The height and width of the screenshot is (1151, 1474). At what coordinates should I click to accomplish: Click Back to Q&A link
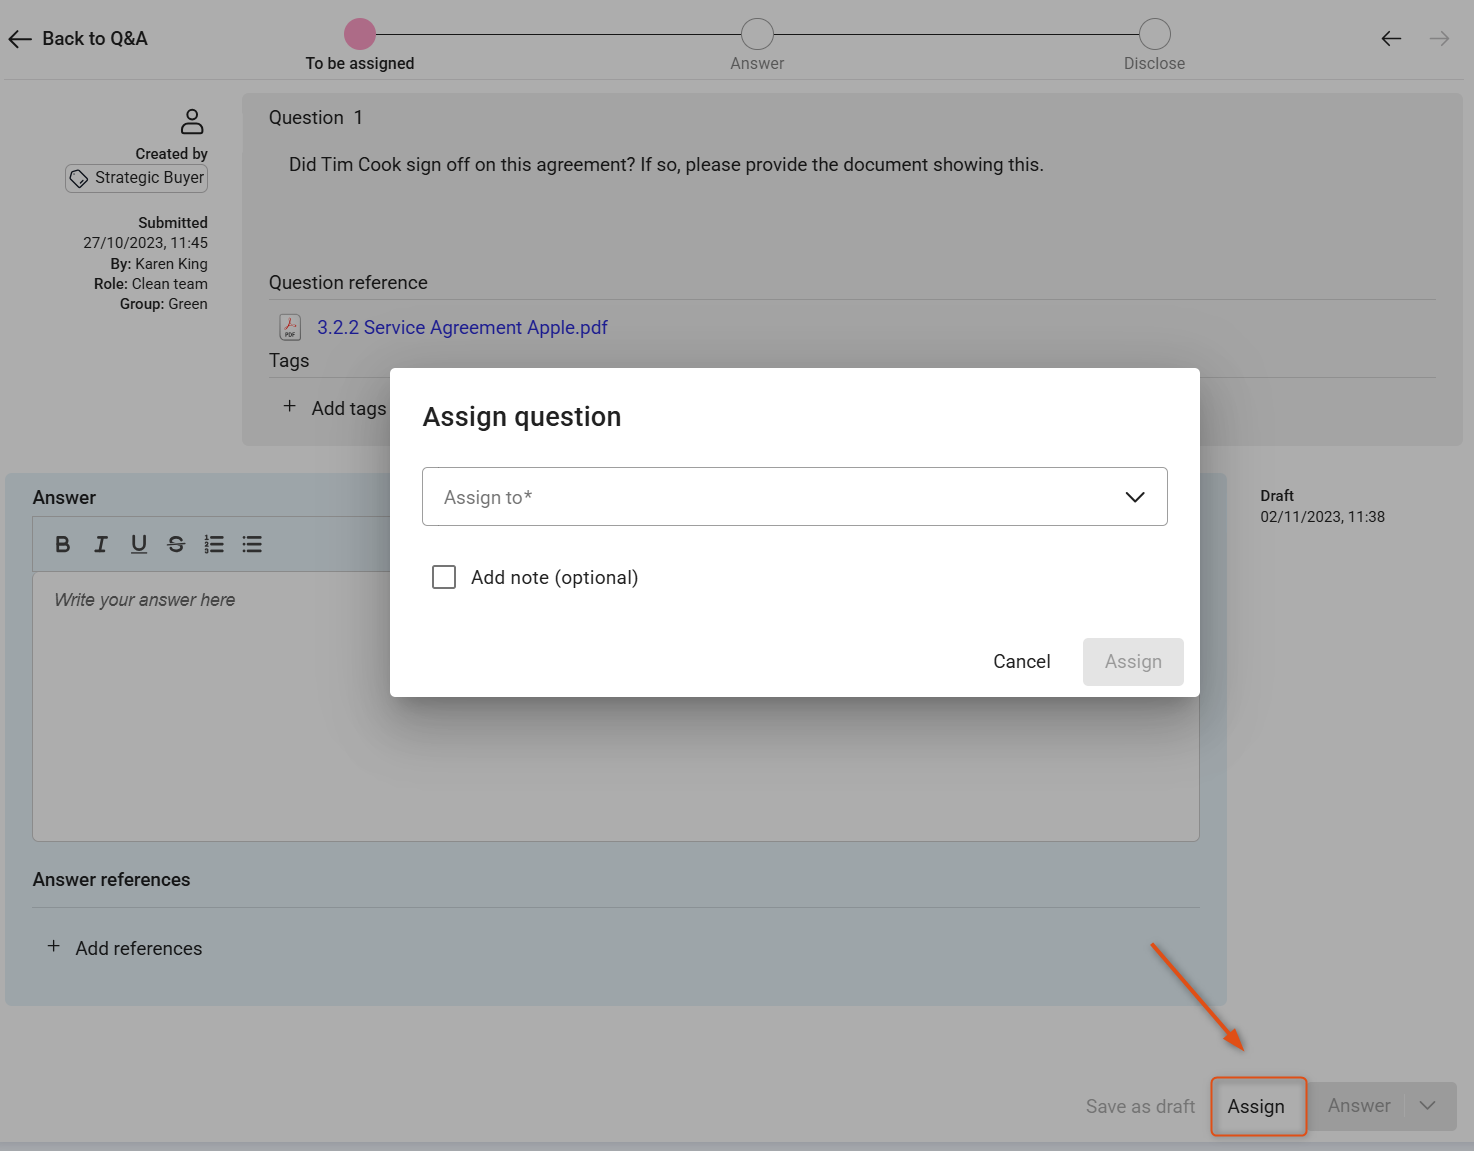(x=95, y=39)
